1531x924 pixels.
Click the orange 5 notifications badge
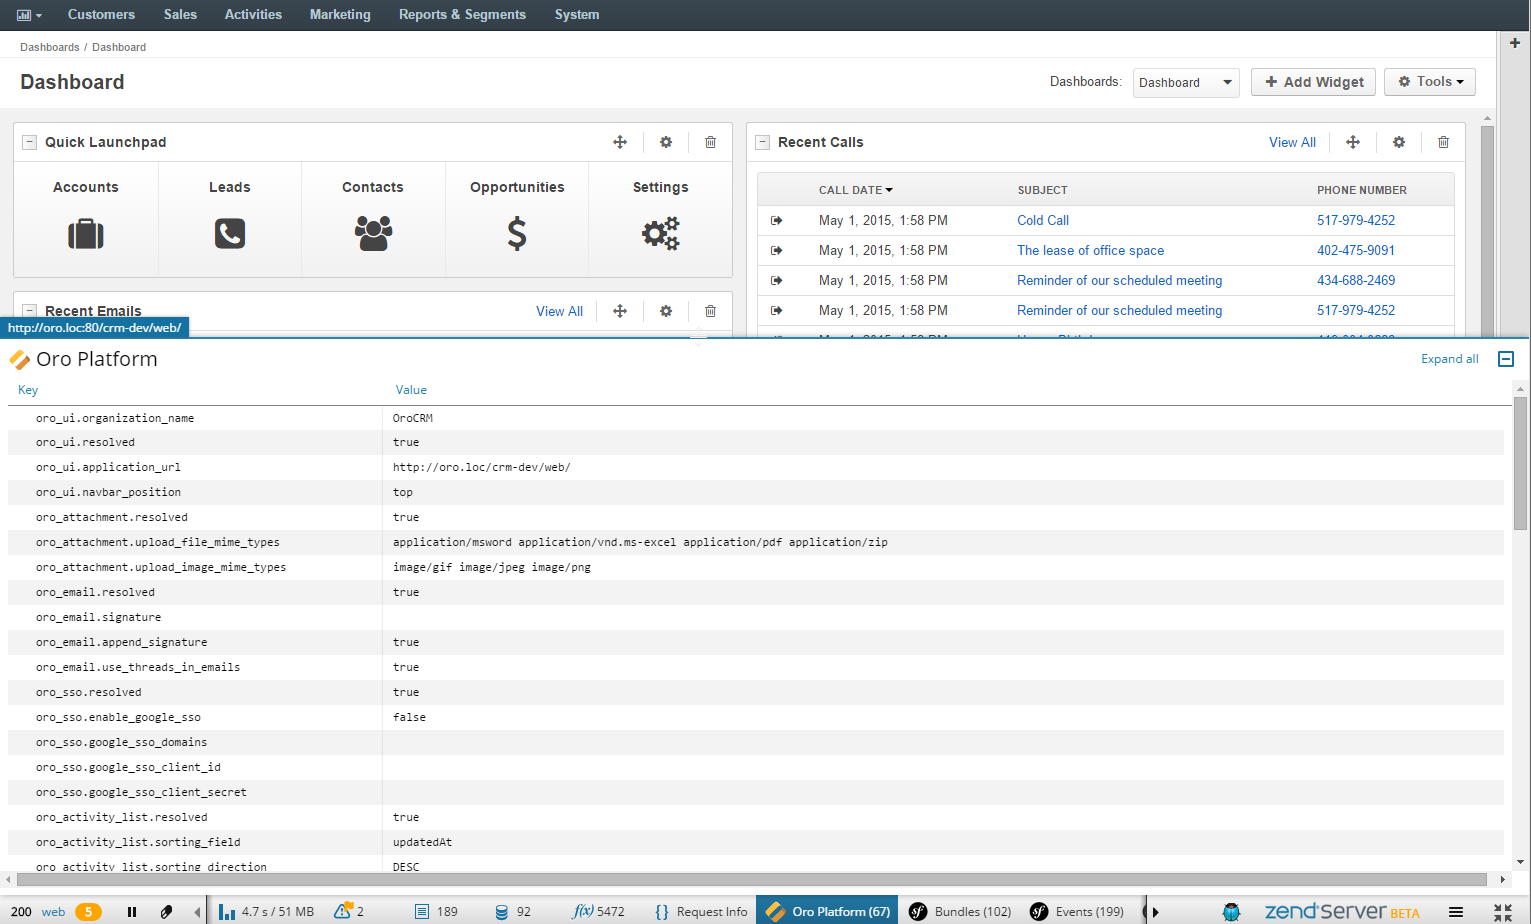coord(88,912)
